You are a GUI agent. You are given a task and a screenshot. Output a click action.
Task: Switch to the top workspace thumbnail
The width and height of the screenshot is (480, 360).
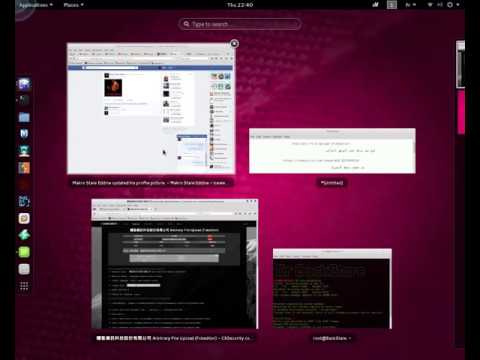460,64
